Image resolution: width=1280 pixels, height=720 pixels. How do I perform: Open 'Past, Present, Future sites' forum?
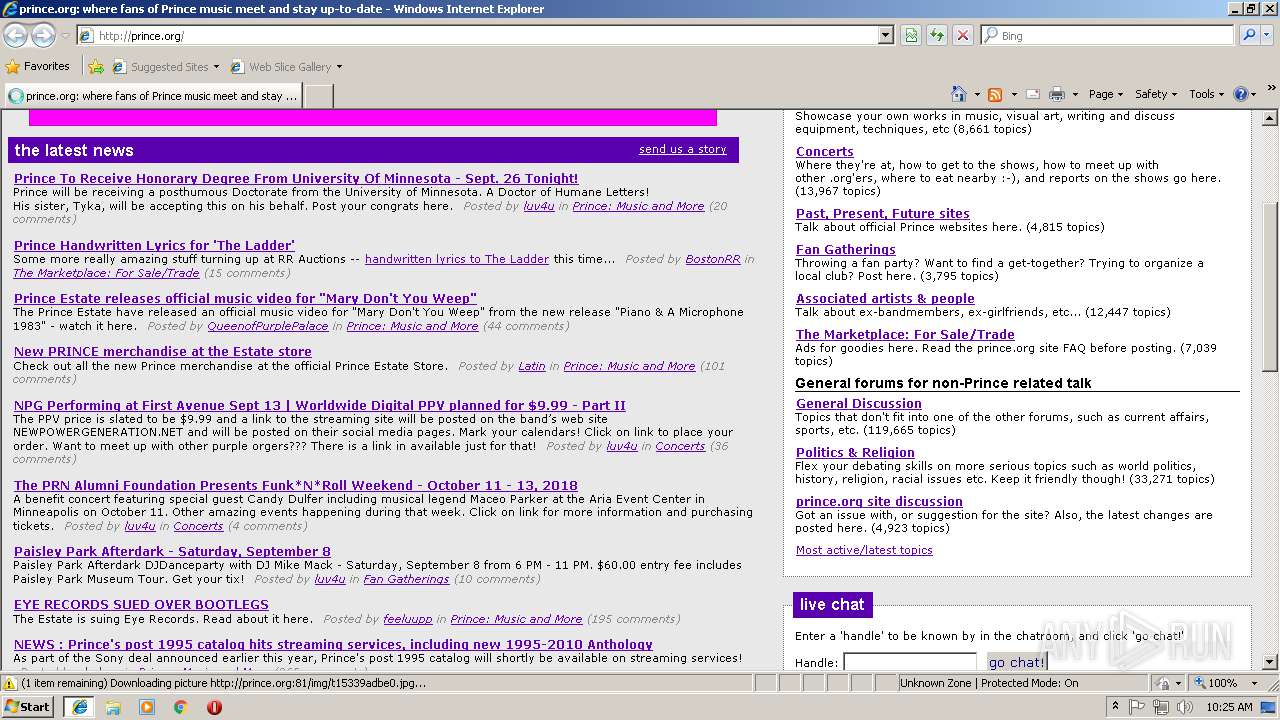pos(883,213)
